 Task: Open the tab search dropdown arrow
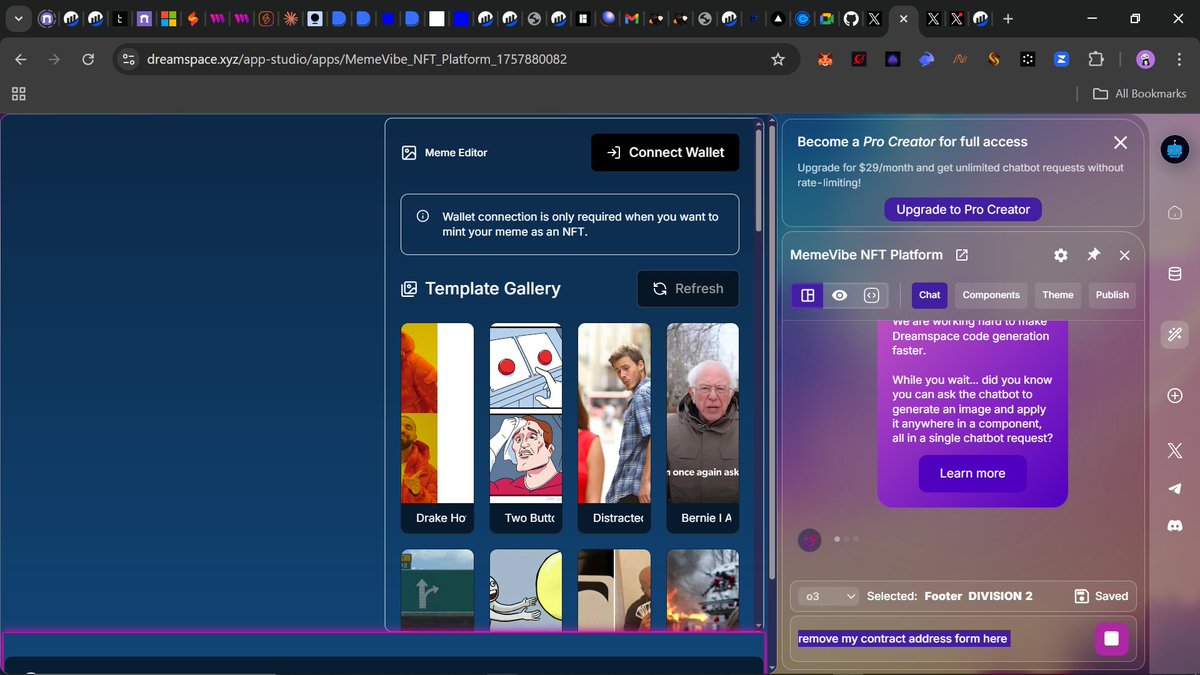click(x=18, y=18)
